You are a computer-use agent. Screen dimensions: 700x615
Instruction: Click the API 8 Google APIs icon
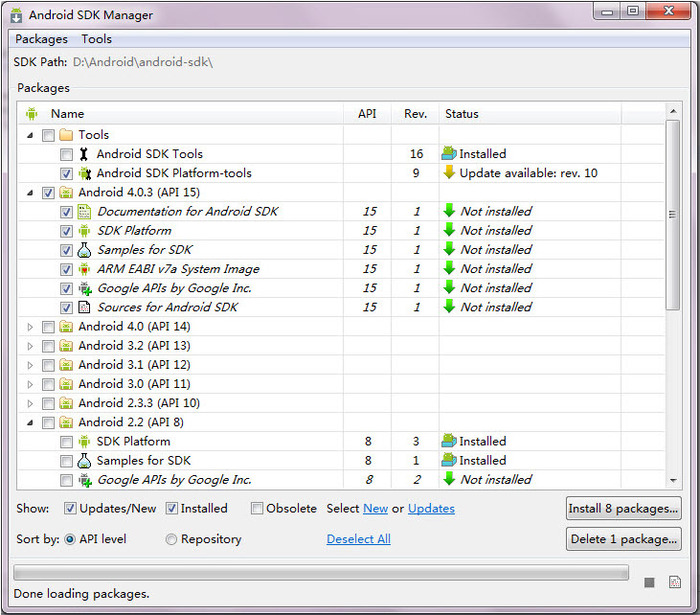point(85,480)
